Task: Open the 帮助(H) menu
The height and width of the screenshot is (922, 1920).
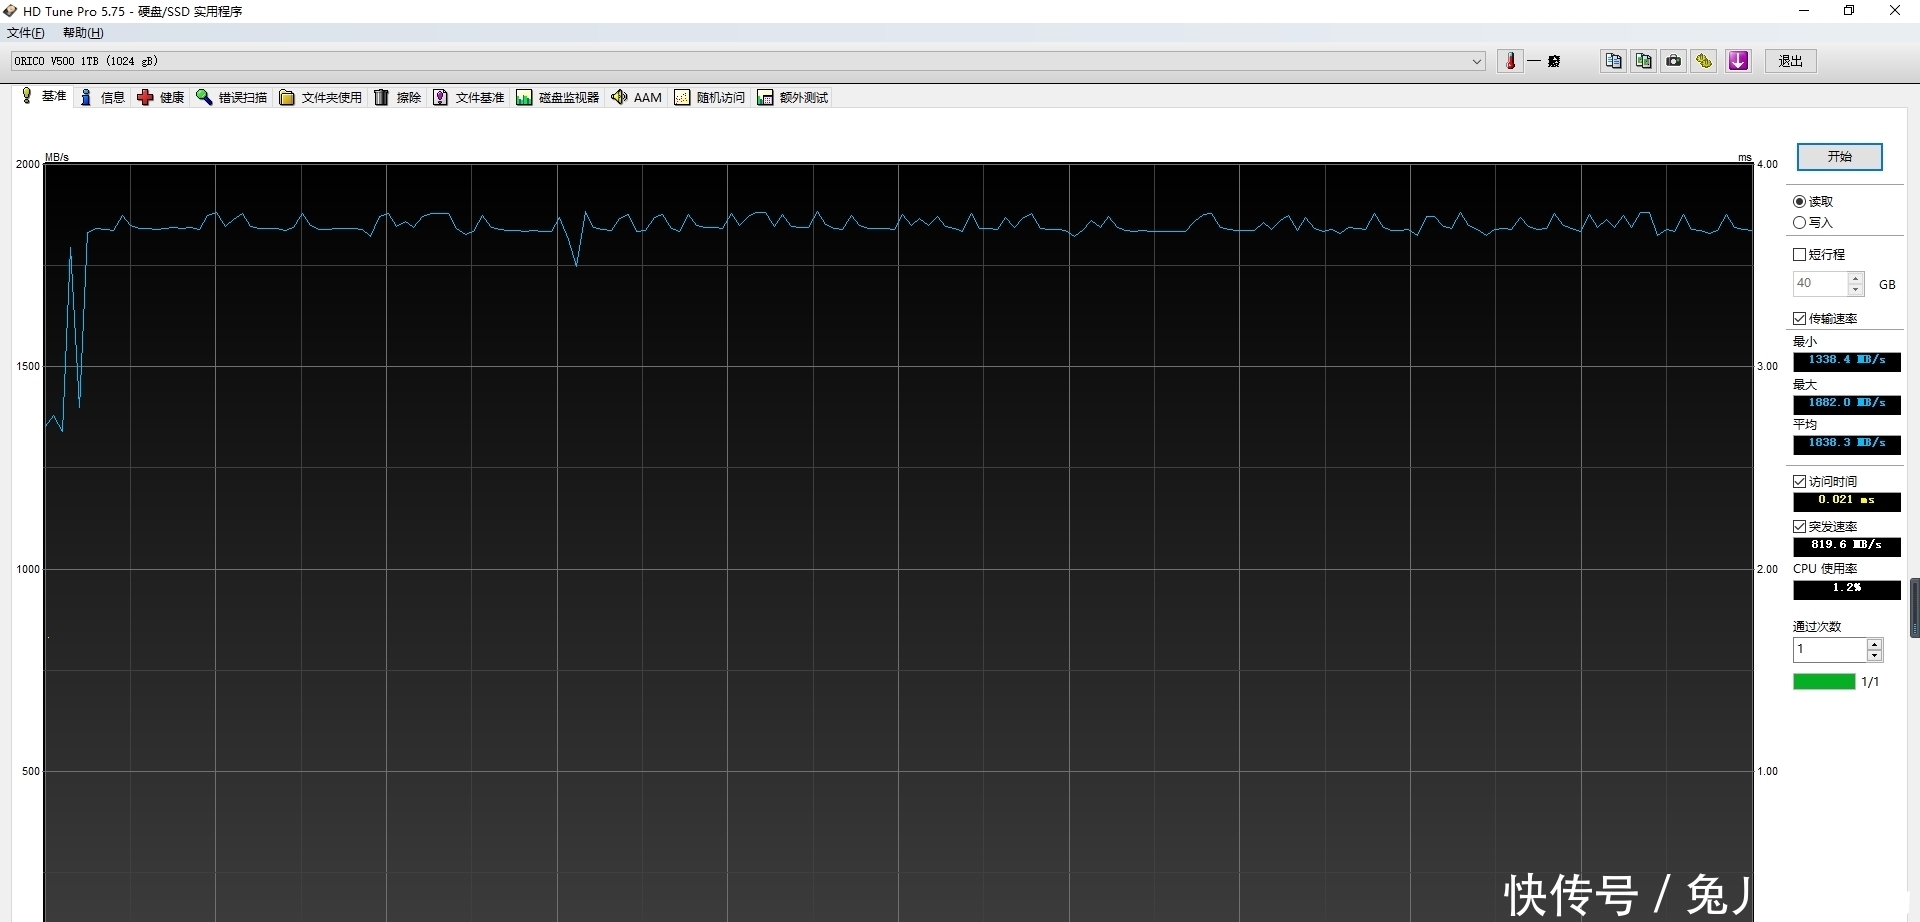Action: tap(83, 33)
